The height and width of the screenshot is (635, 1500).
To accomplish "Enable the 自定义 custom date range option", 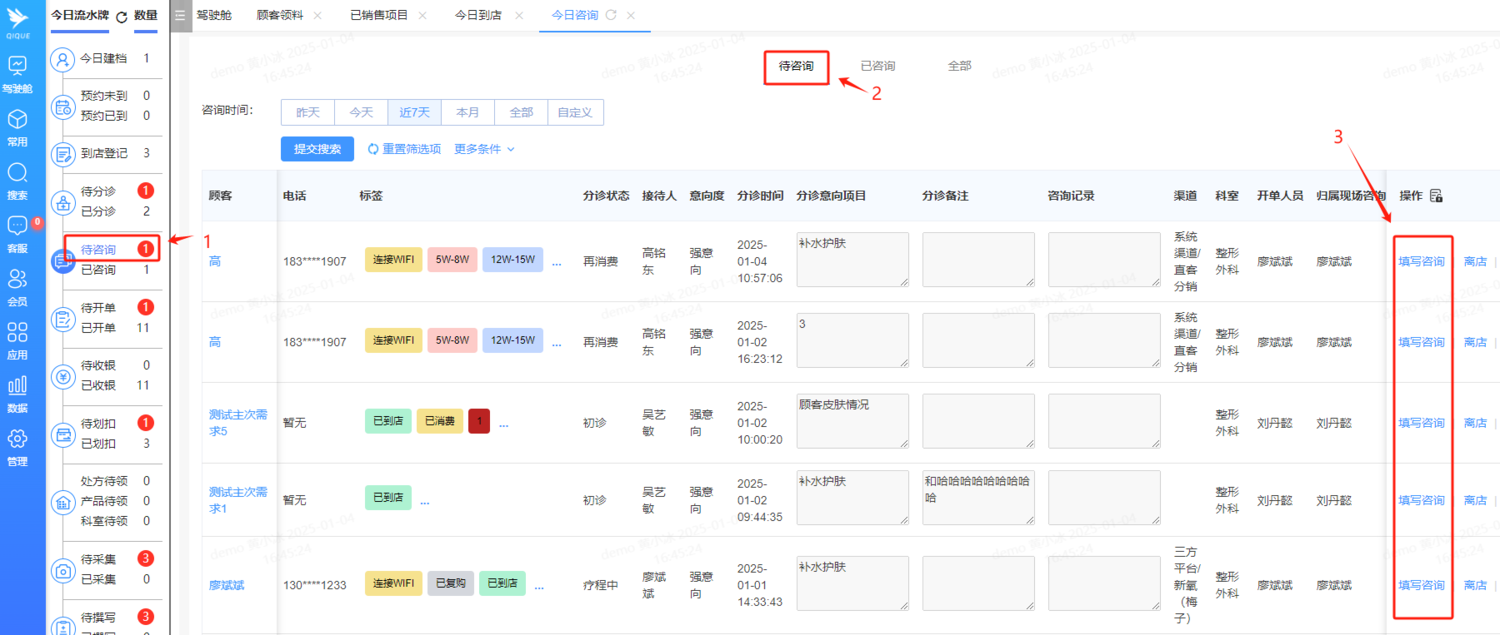I will (574, 112).
